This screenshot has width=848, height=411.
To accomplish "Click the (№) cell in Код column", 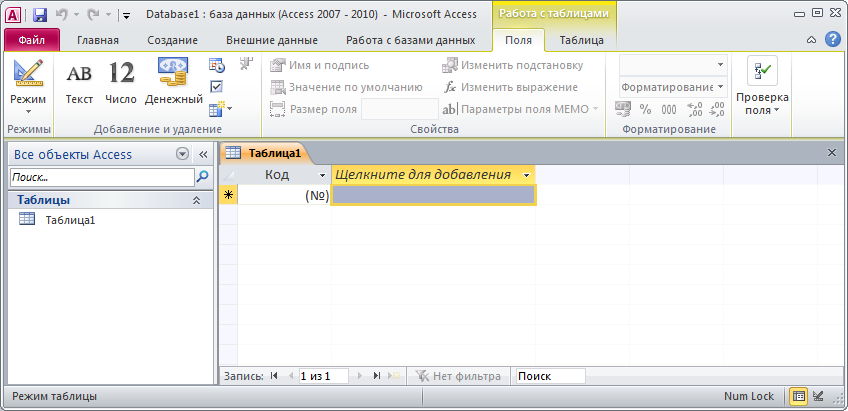I will (x=284, y=196).
